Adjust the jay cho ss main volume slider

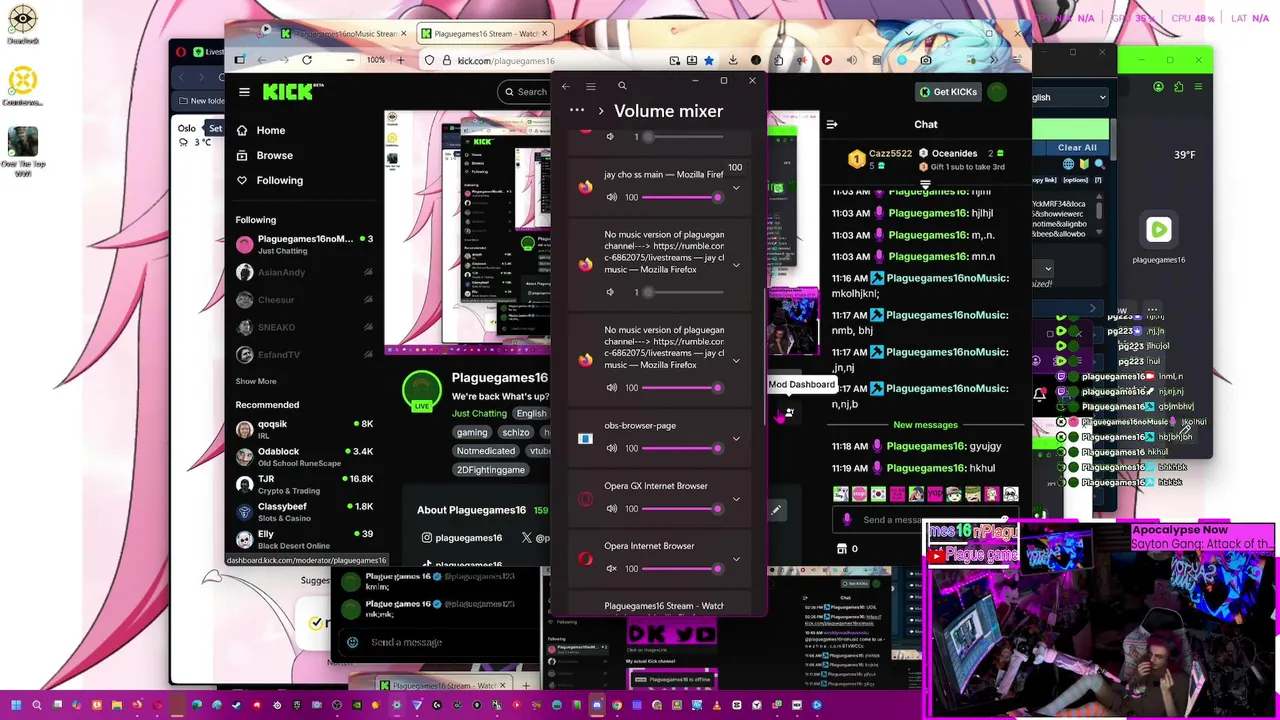pyautogui.click(x=683, y=197)
